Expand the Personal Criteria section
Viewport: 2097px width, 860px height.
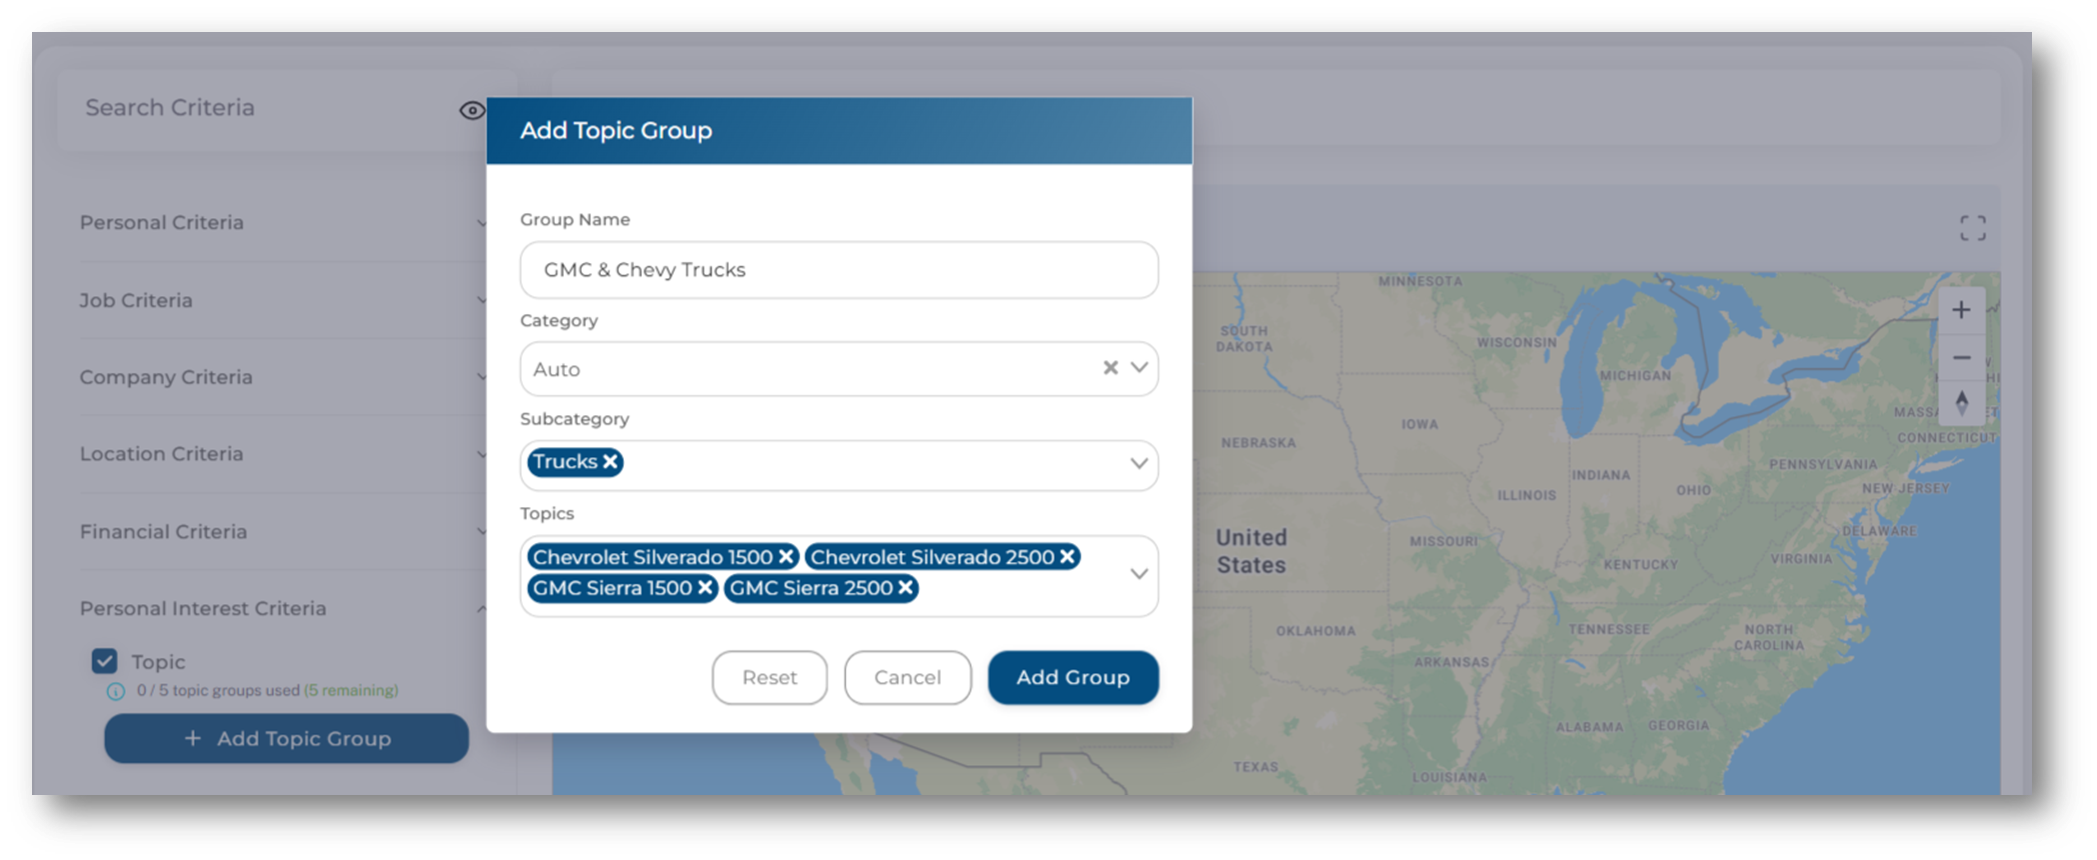[280, 223]
